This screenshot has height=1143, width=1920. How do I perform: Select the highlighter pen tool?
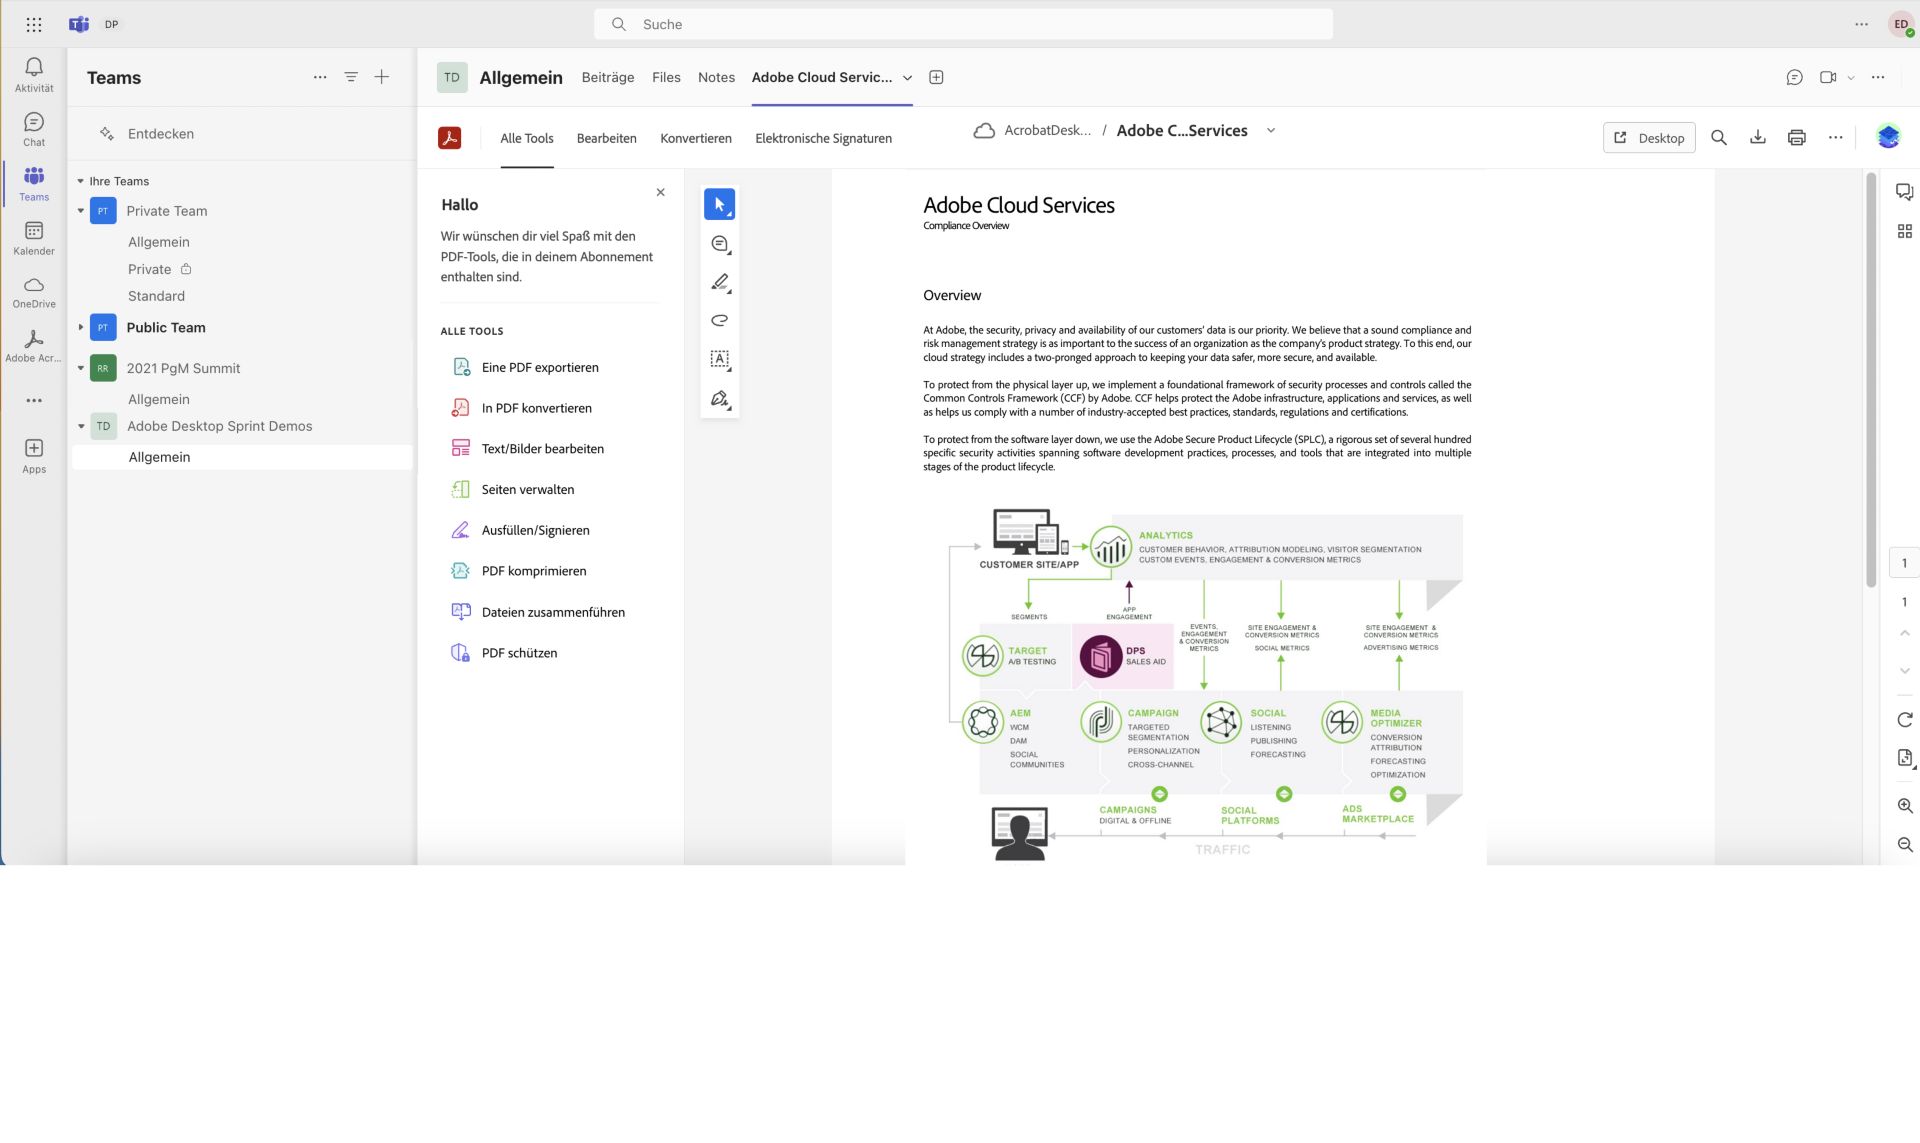point(720,283)
